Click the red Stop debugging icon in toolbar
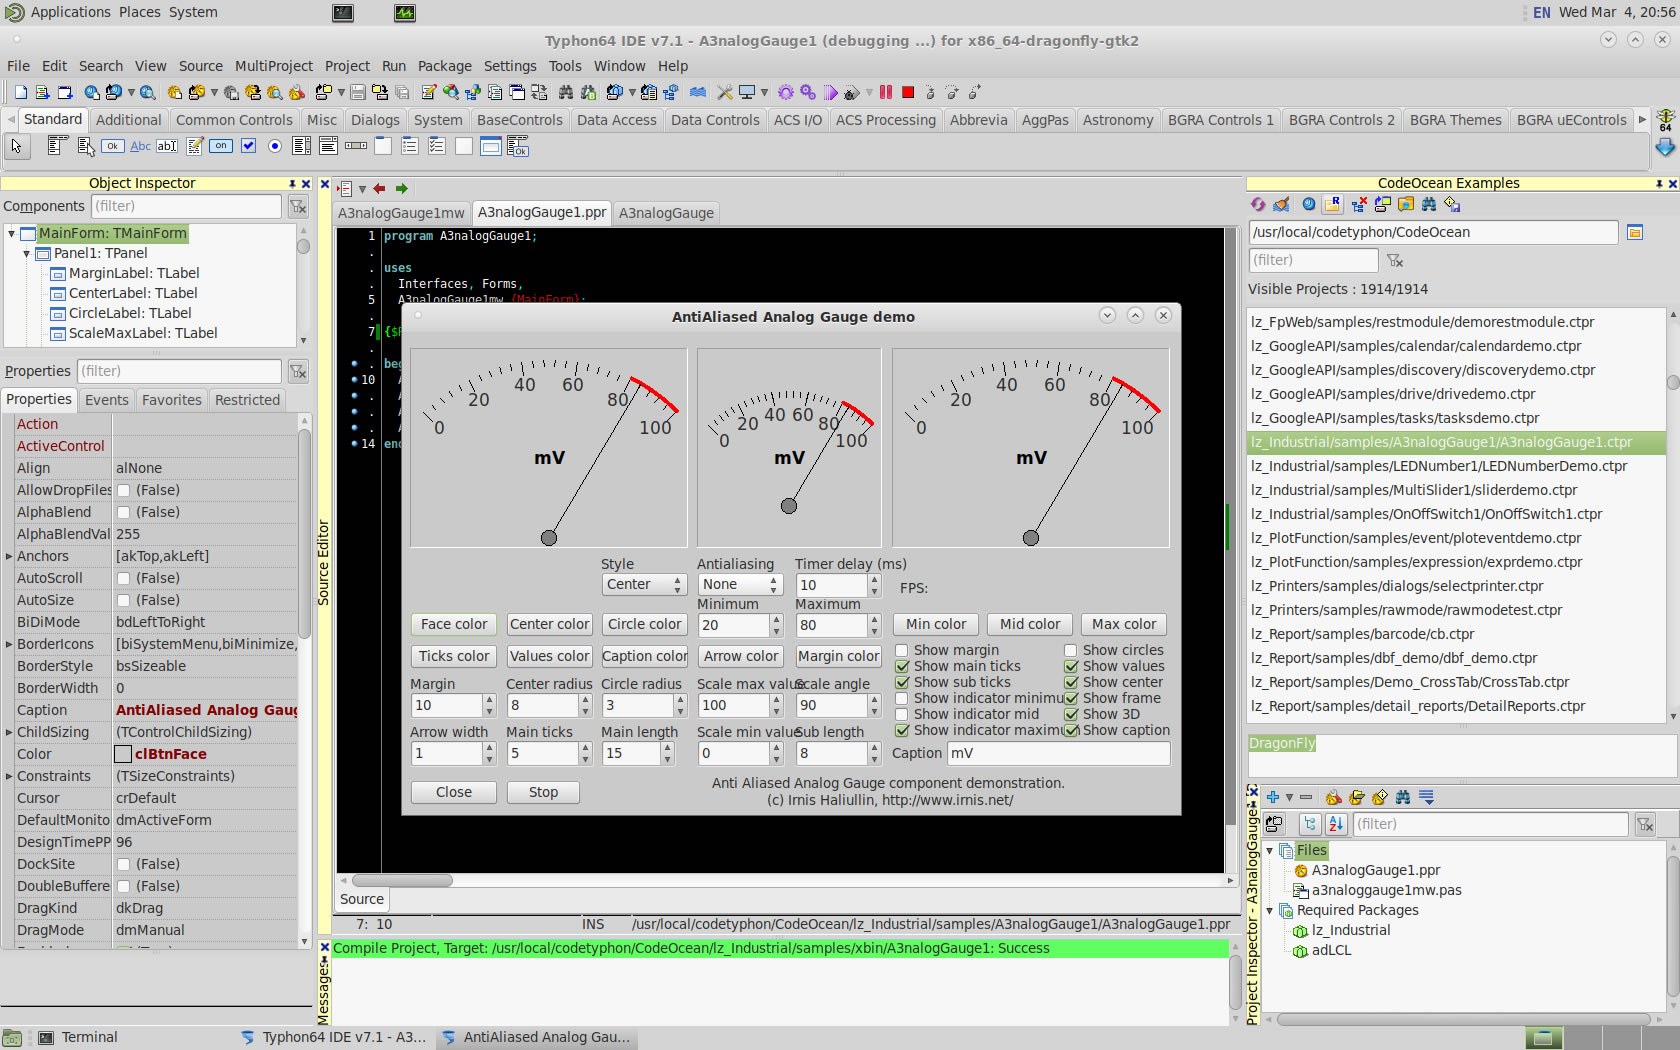Image resolution: width=1680 pixels, height=1050 pixels. 908,92
